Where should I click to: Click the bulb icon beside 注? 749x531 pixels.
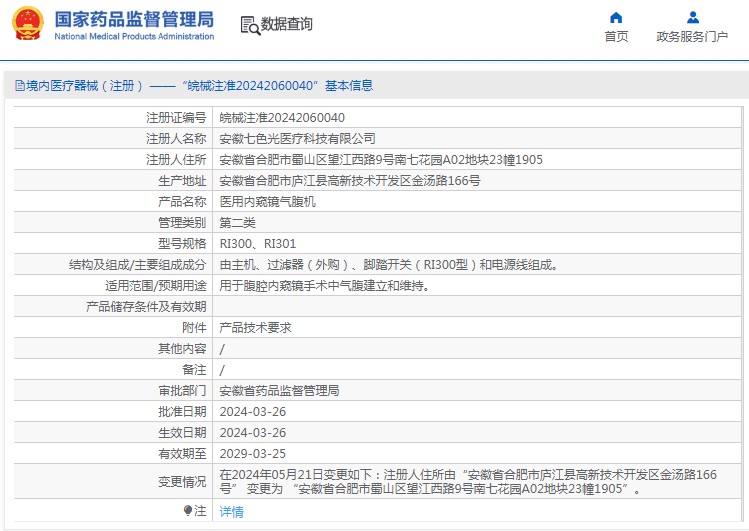coord(188,511)
